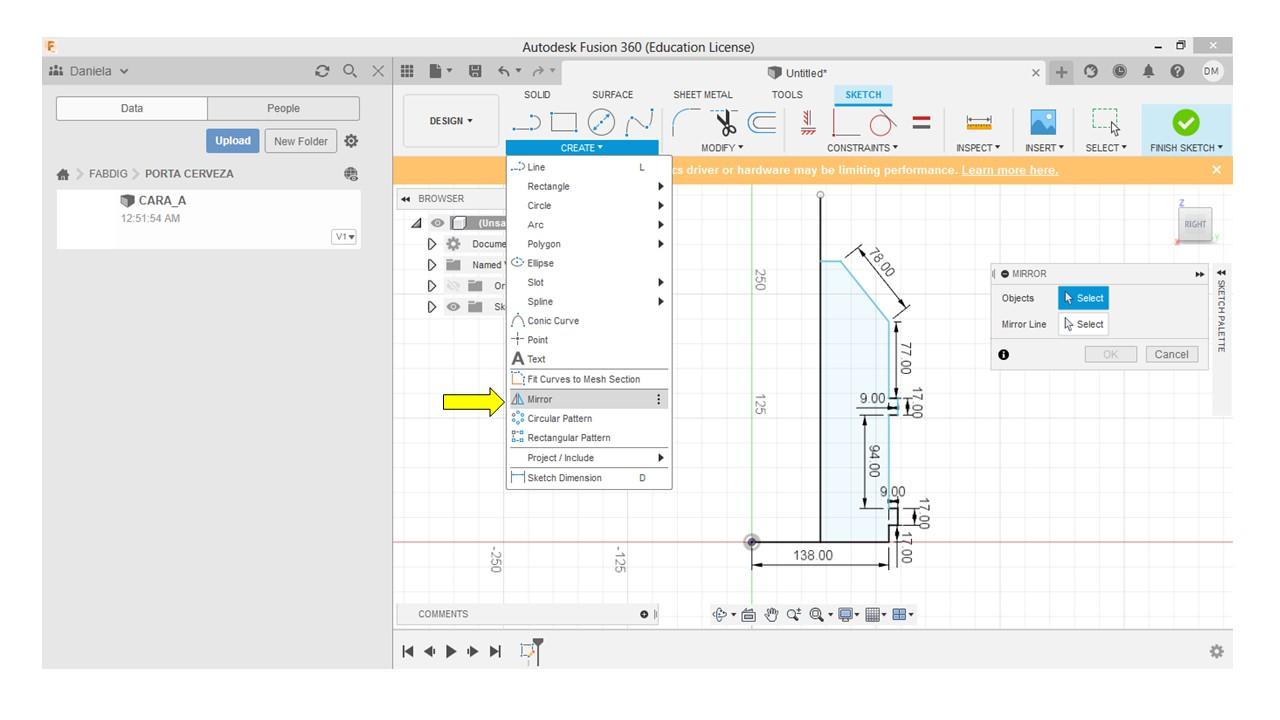Open the notifications bell

(1148, 71)
